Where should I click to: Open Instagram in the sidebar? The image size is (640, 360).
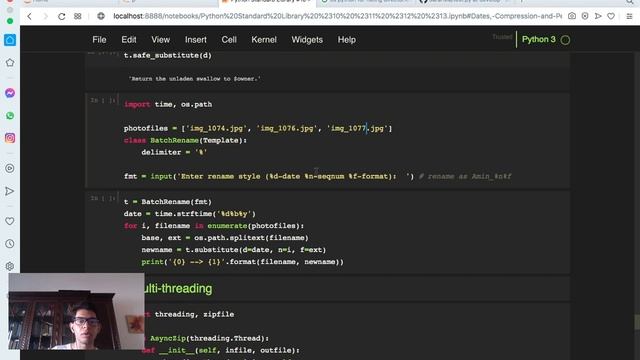pyautogui.click(x=10, y=138)
